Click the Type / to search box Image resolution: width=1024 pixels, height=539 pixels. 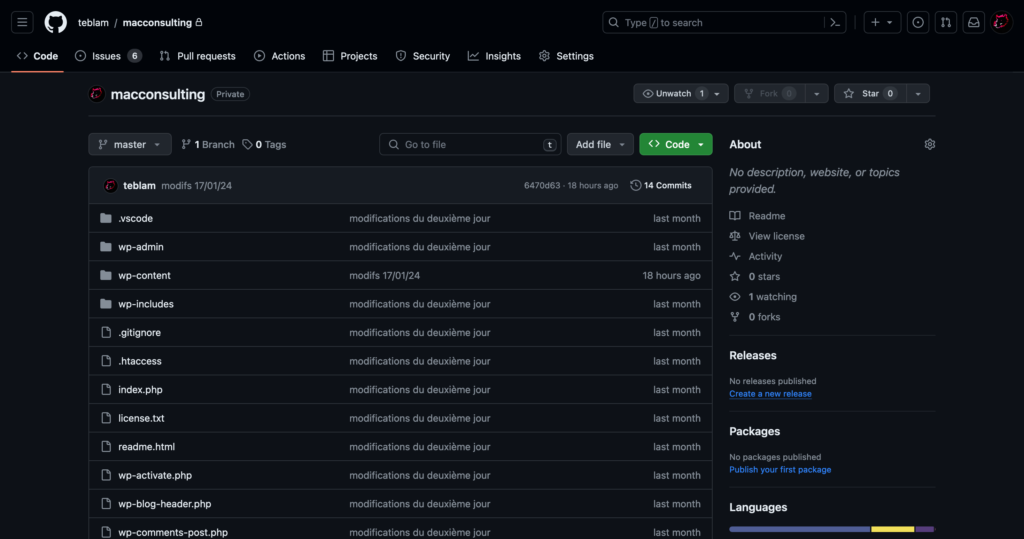pos(724,22)
